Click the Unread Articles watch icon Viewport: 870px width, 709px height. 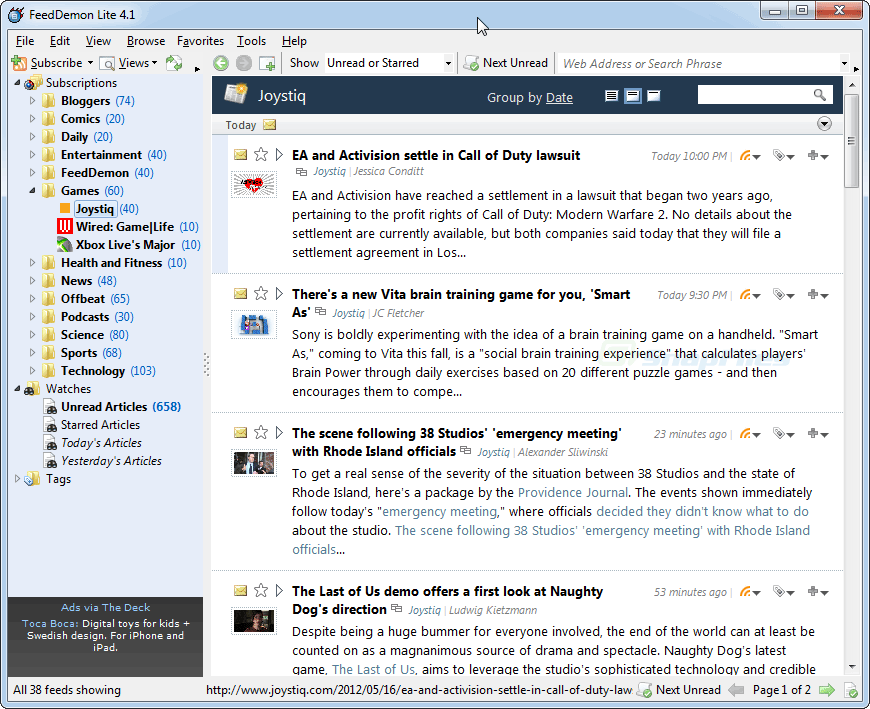[x=50, y=407]
